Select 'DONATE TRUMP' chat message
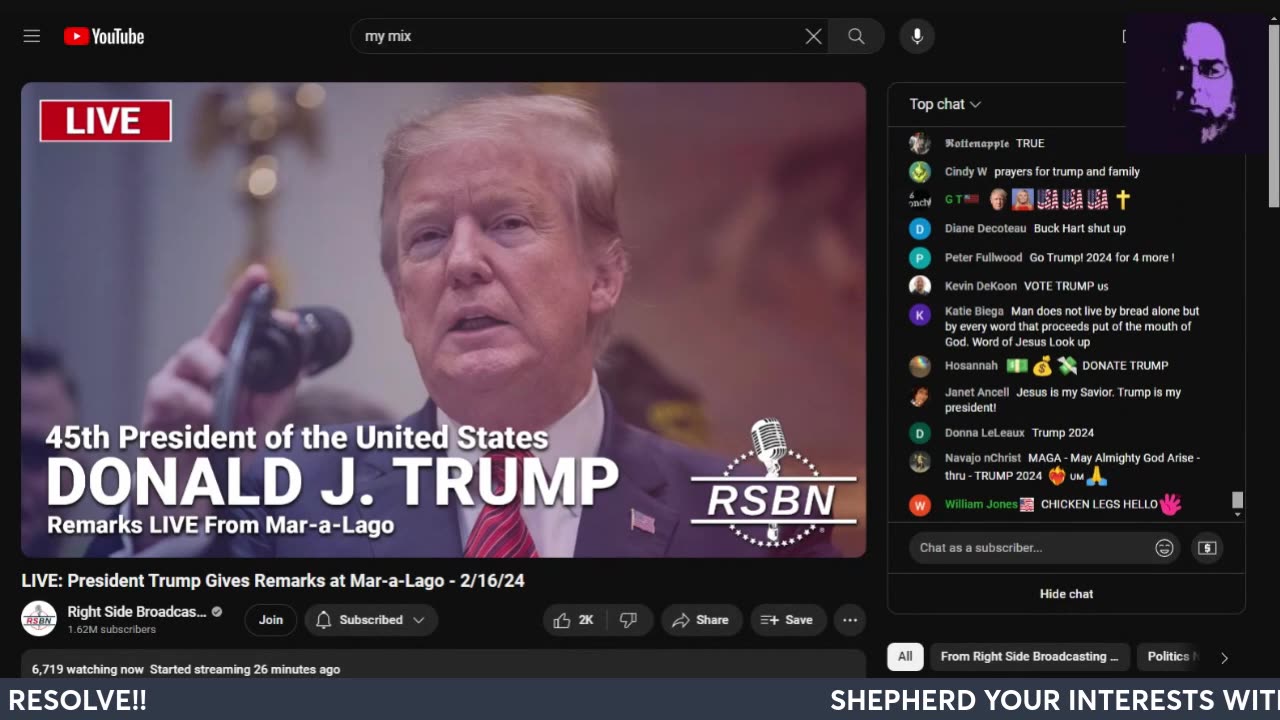The width and height of the screenshot is (1280, 720). point(1125,366)
